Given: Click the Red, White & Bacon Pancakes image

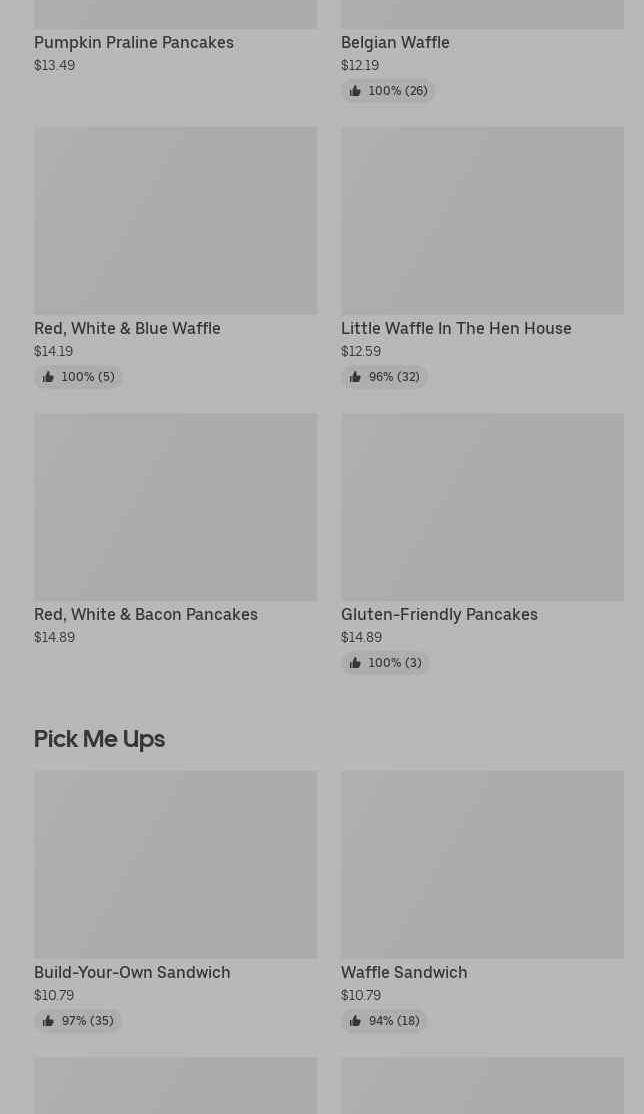Looking at the screenshot, I should (175, 507).
